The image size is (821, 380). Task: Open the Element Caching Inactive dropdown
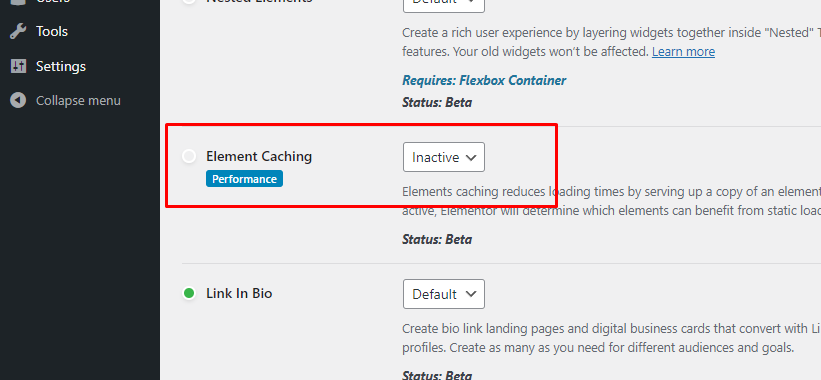coord(444,157)
